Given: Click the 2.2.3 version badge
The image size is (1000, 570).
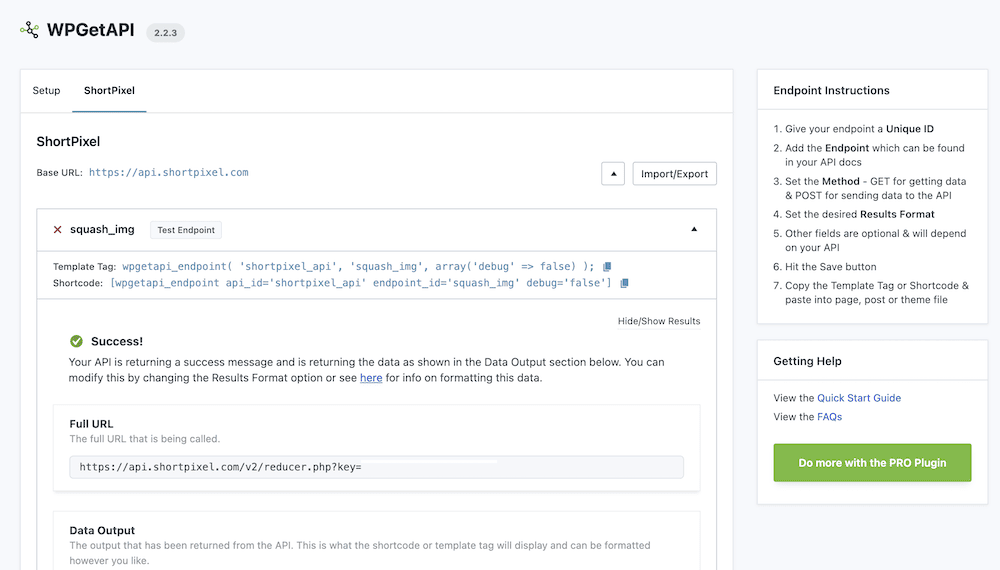Looking at the screenshot, I should (165, 33).
